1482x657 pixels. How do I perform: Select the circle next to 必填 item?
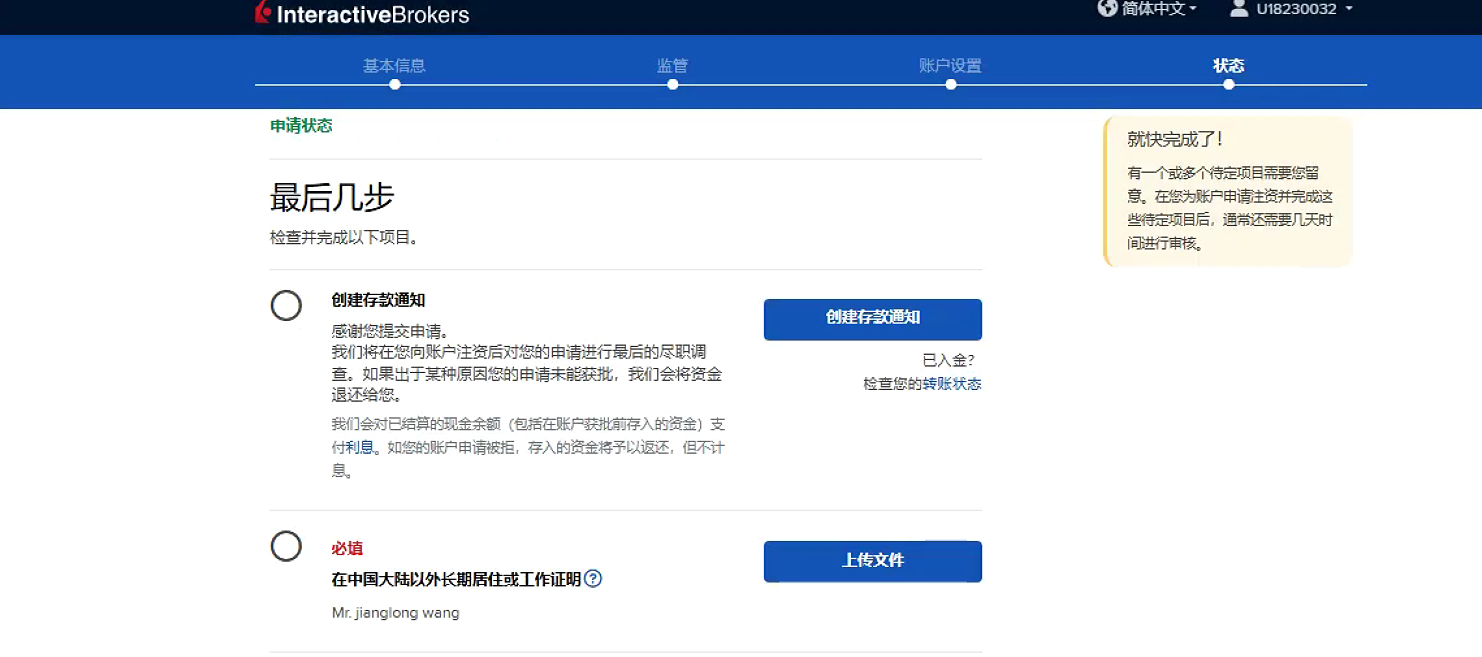286,546
